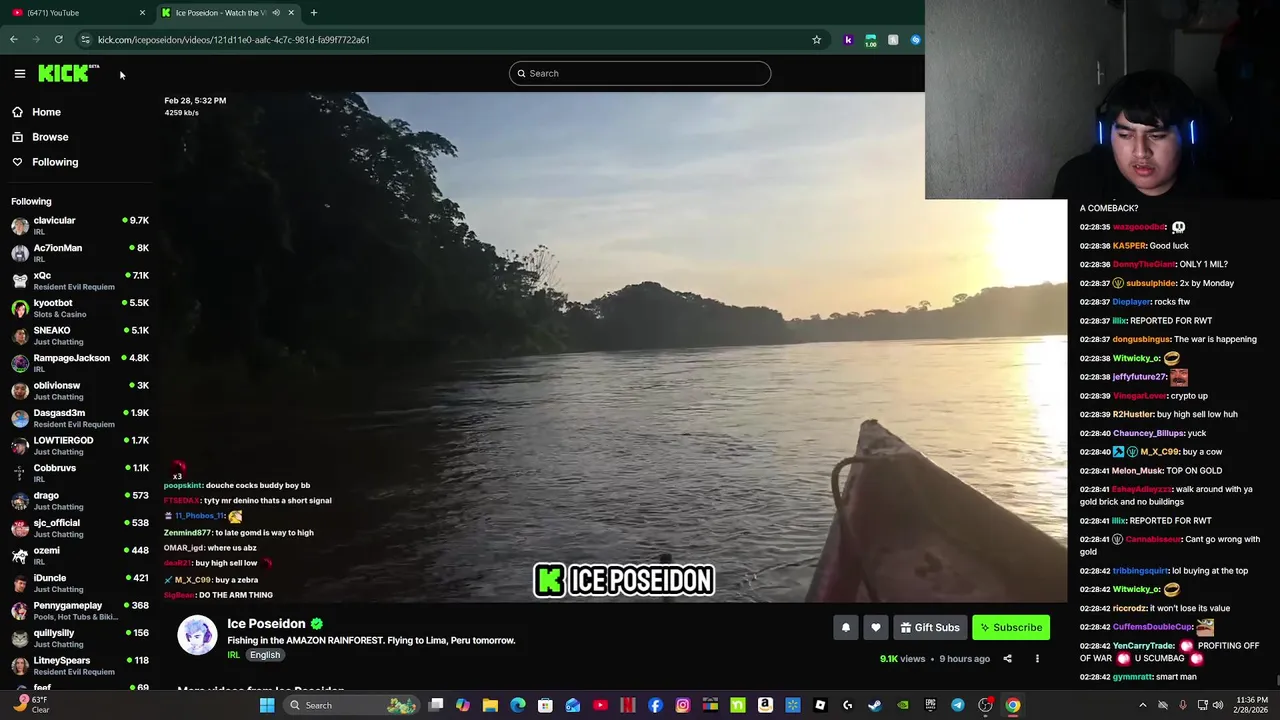Image resolution: width=1280 pixels, height=720 pixels.
Task: Bookmark this page with the star icon
Action: click(816, 40)
